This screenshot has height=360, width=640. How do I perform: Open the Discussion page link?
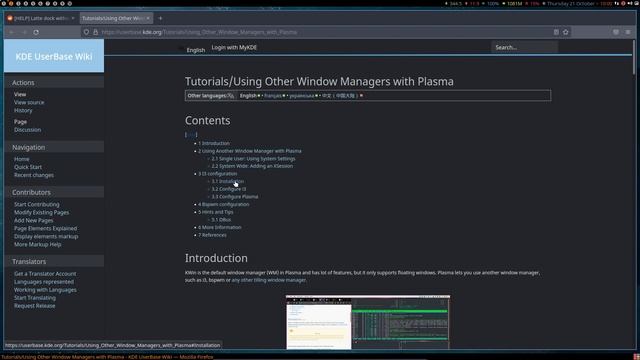(x=27, y=130)
